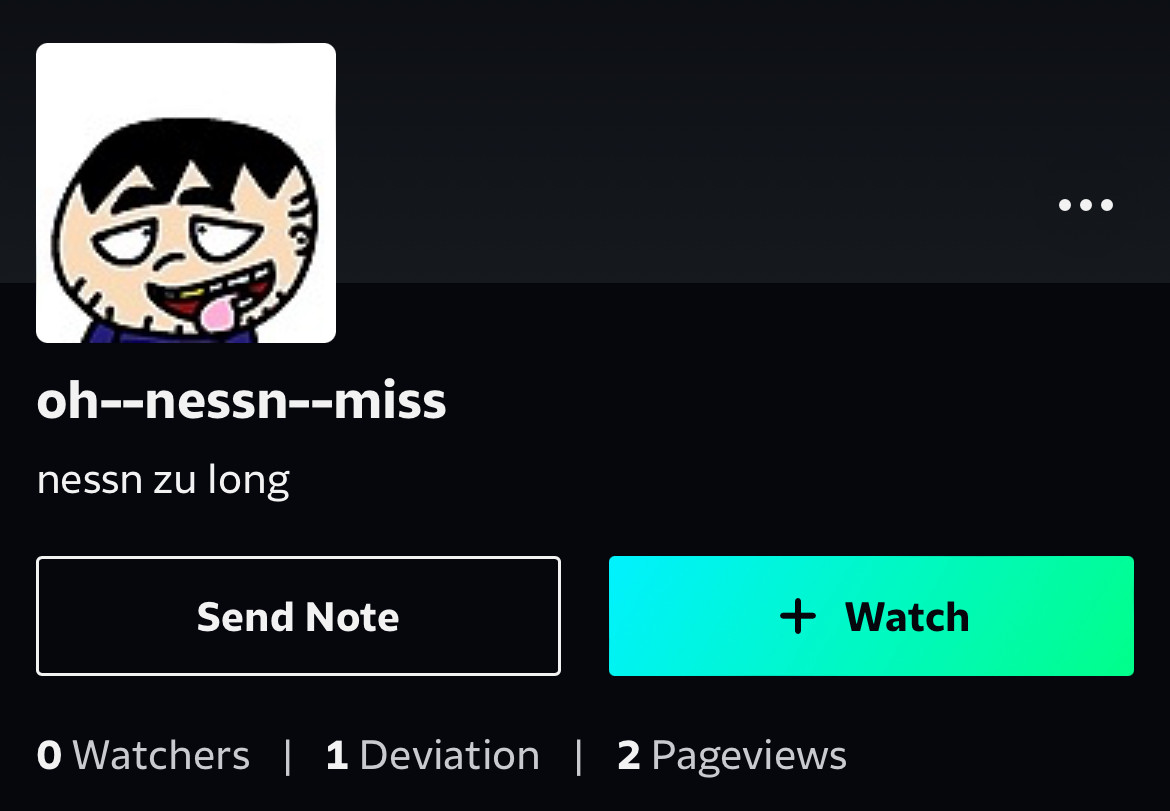Viewport: 1170px width, 811px height.
Task: Watch this deviant with the gradient button
Action: coord(871,616)
